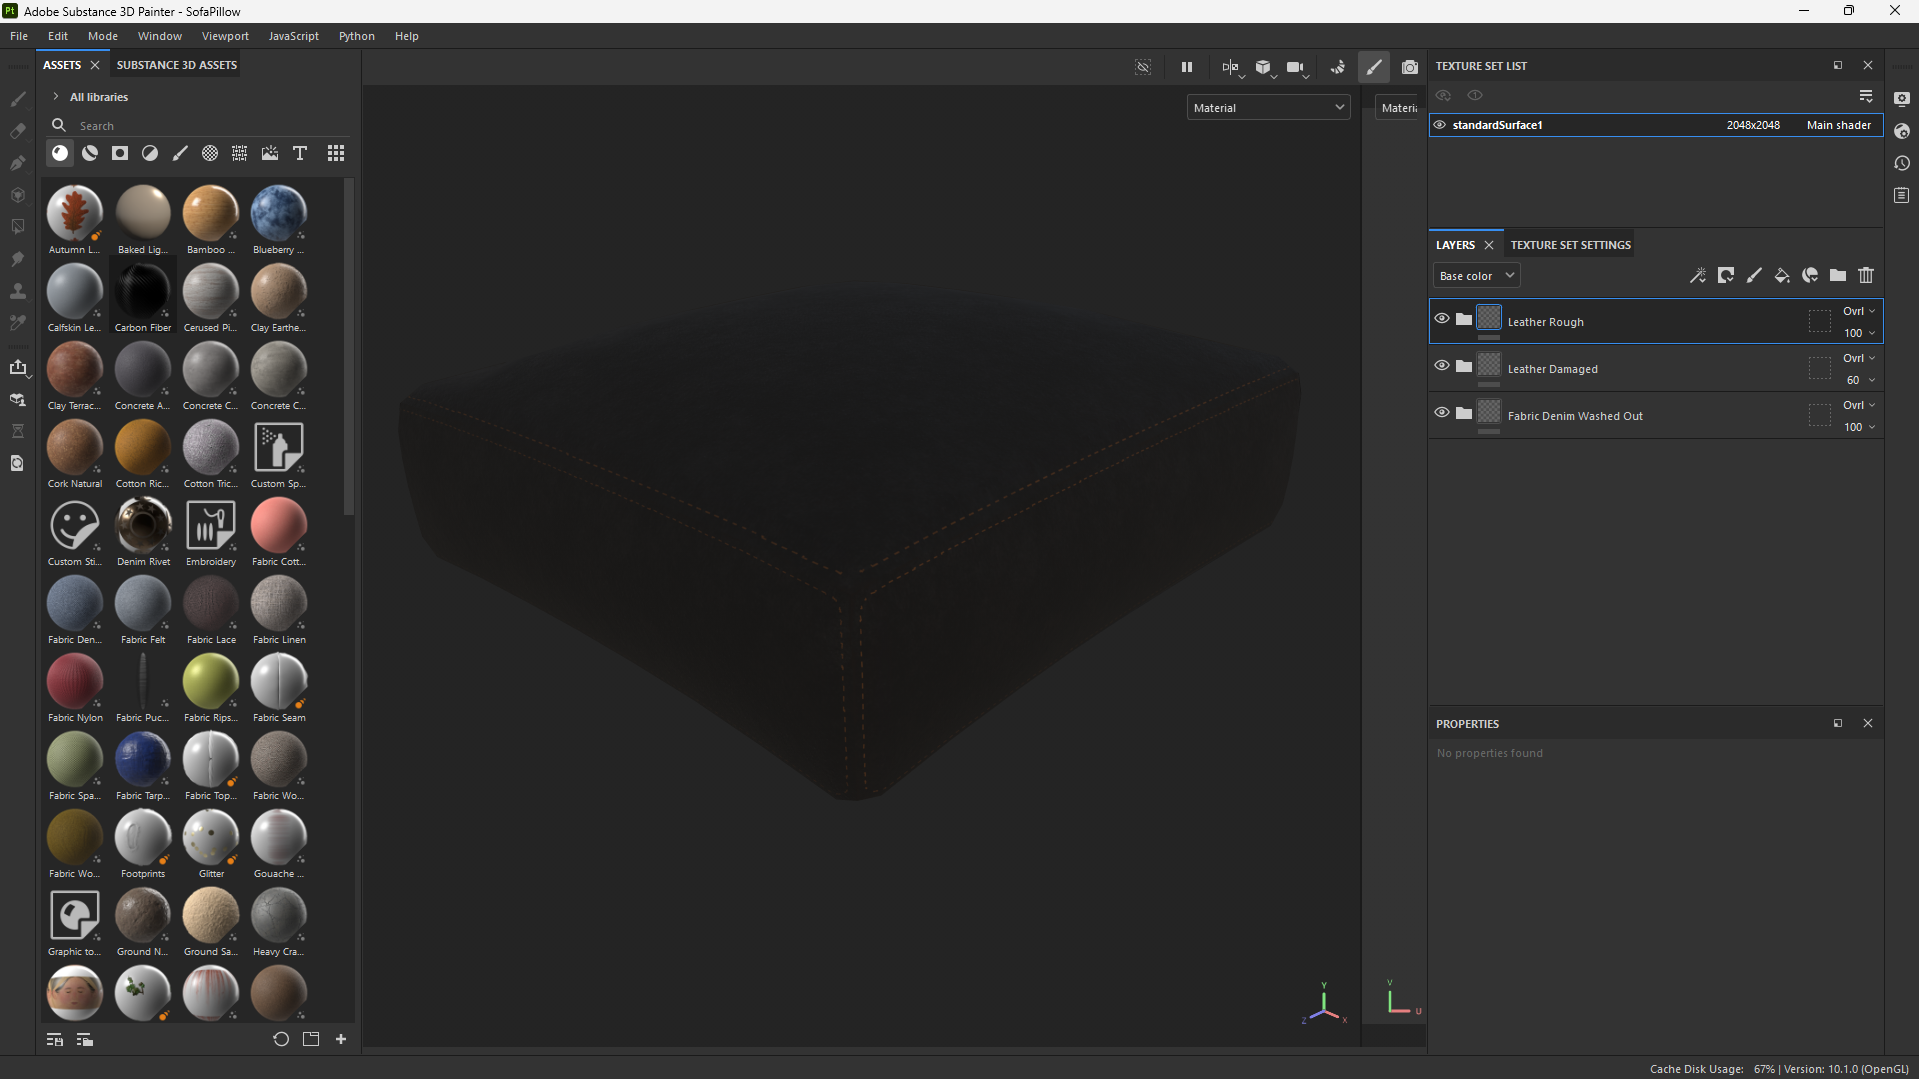Open camera settings in viewport toolbar
This screenshot has width=1919, height=1079.
tap(1296, 67)
